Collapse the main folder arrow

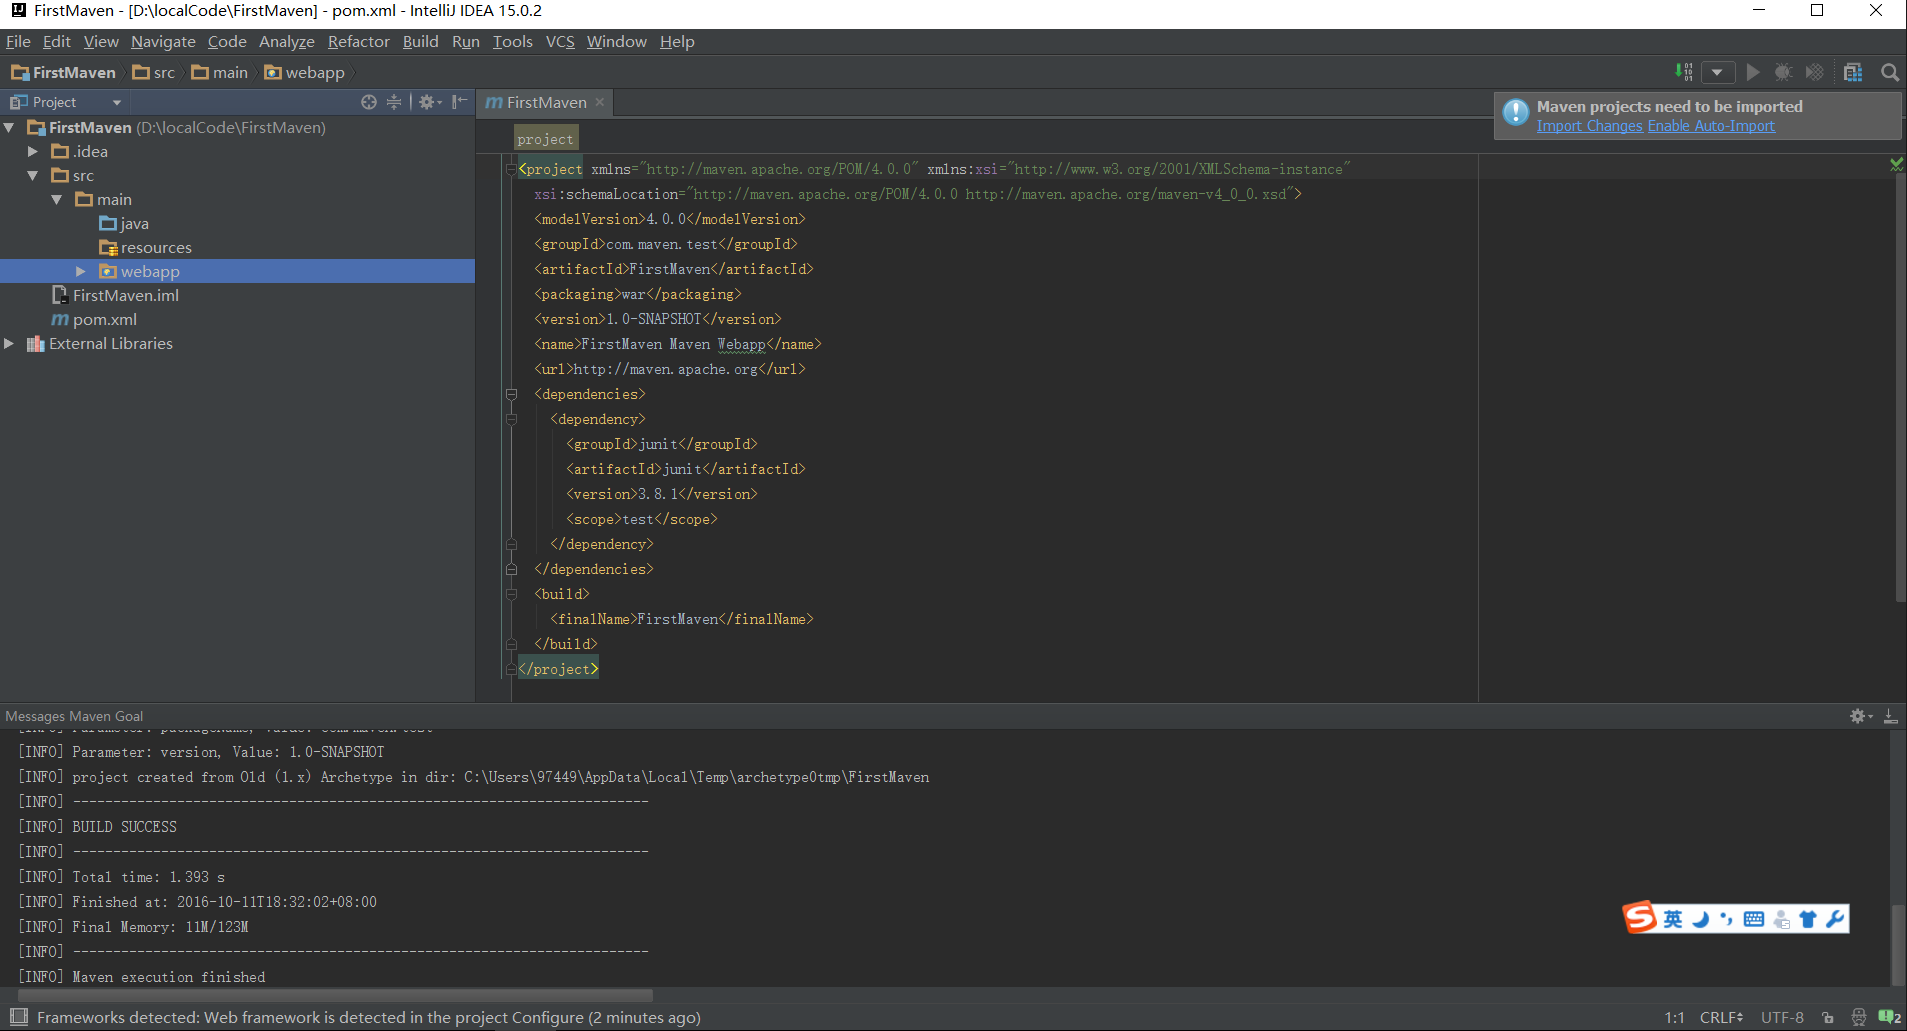(x=57, y=200)
